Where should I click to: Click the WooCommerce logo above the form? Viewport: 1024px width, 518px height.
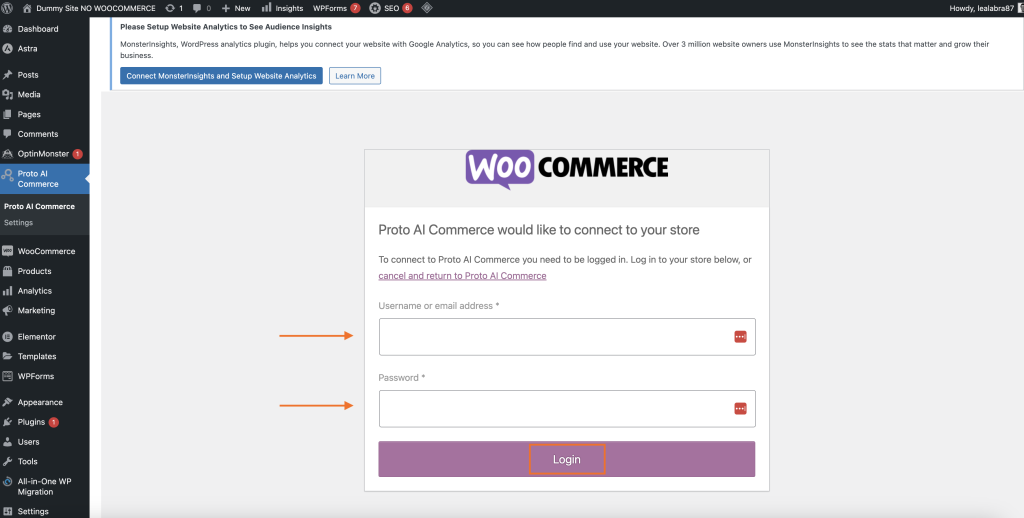tap(567, 169)
